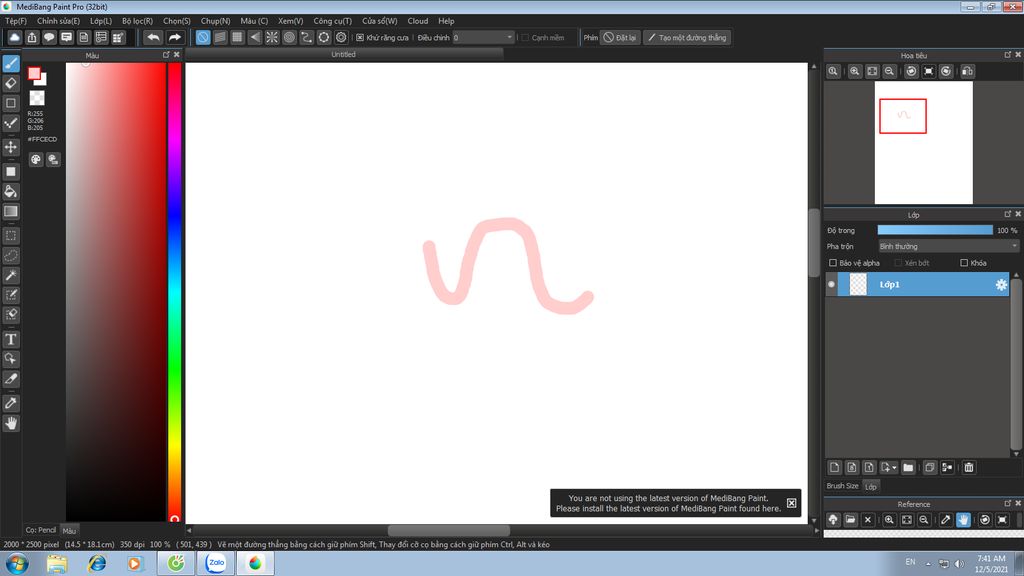The image size is (1024, 576).
Task: Click the navigator canvas thumbnail
Action: click(923, 142)
